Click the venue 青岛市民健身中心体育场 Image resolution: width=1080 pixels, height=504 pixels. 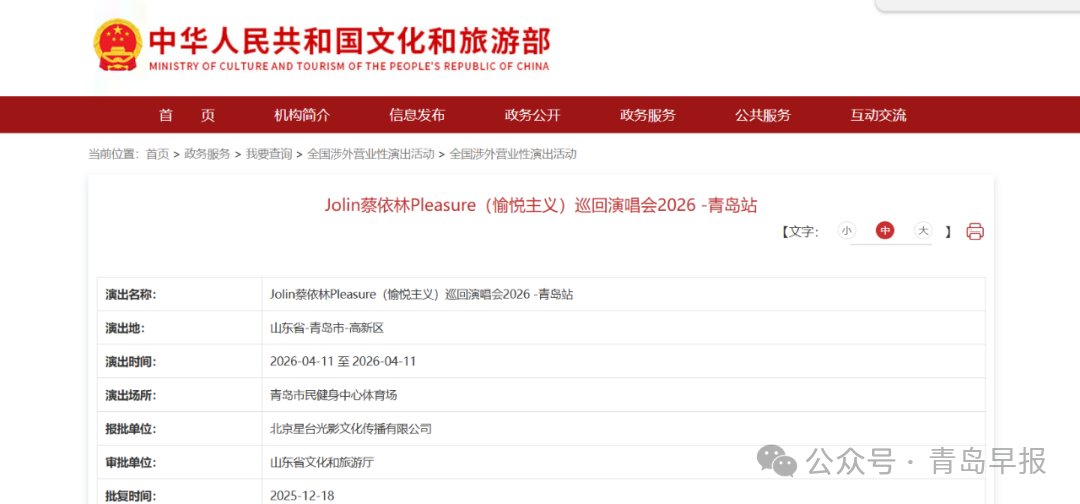pos(333,395)
